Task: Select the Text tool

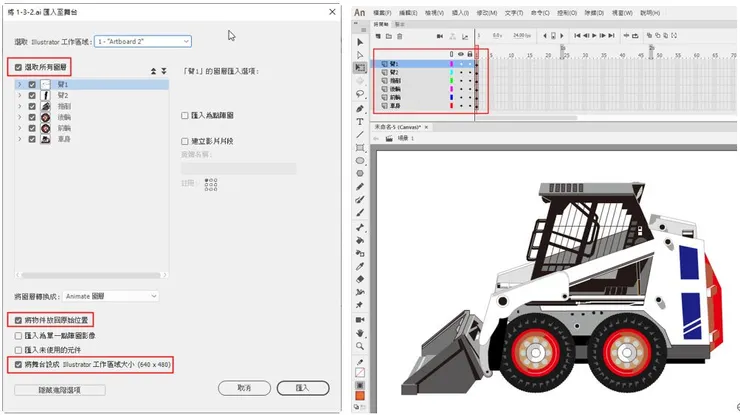Action: 360,122
